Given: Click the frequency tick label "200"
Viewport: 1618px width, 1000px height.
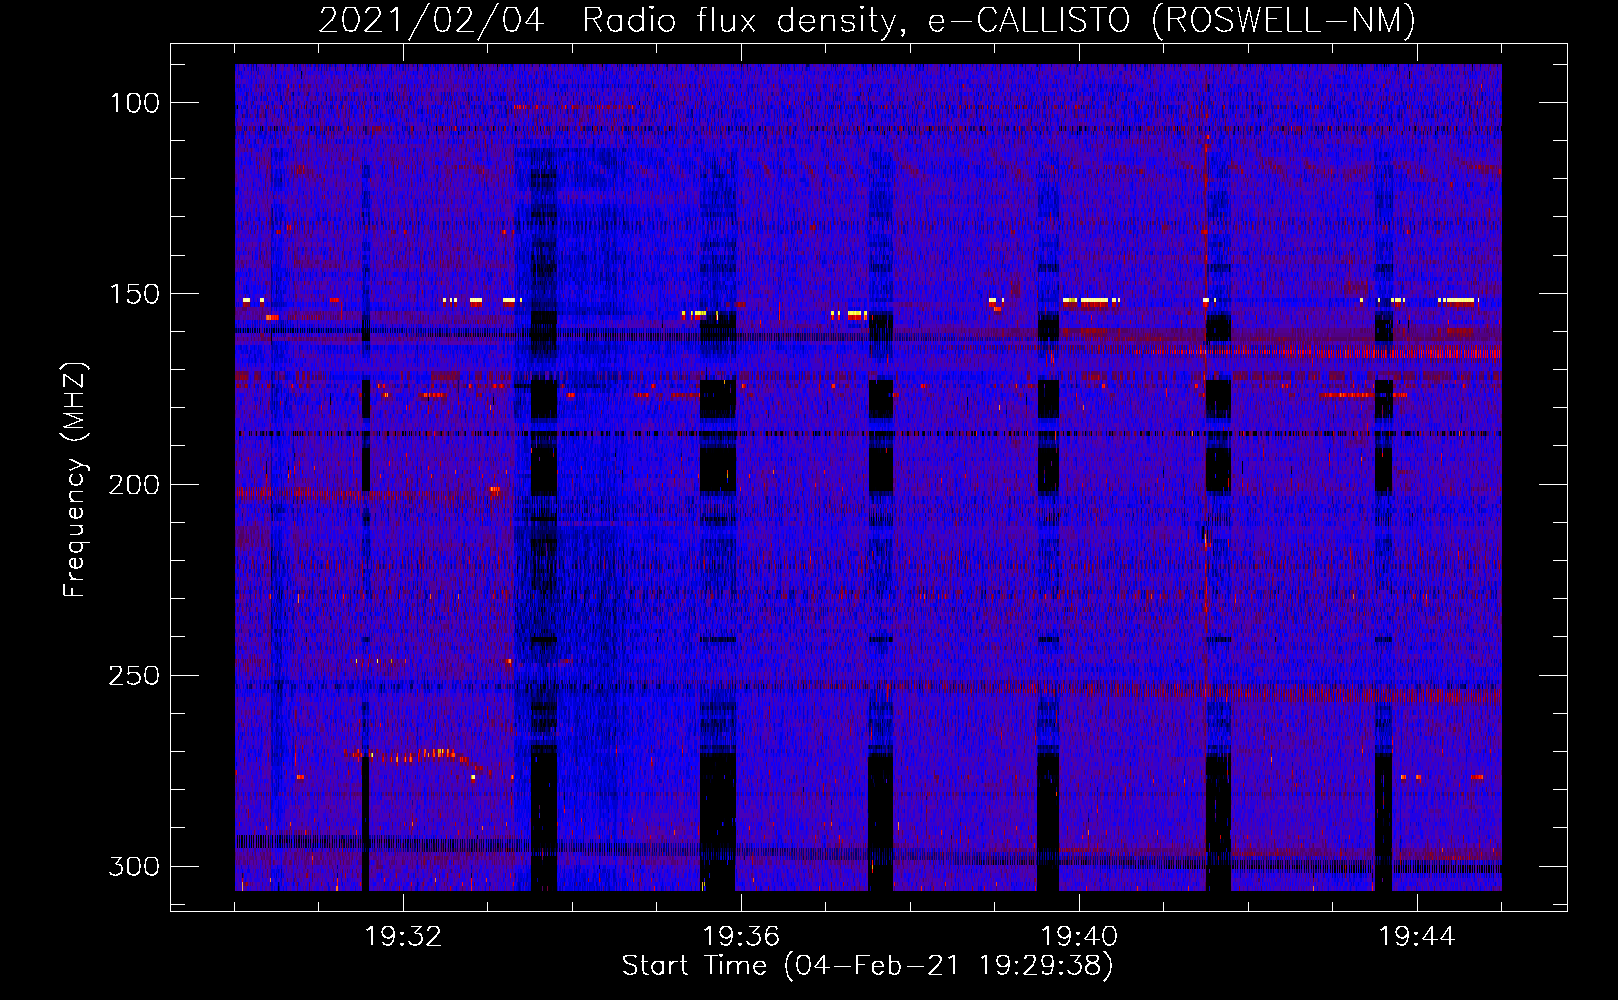Looking at the screenshot, I should click(x=134, y=485).
